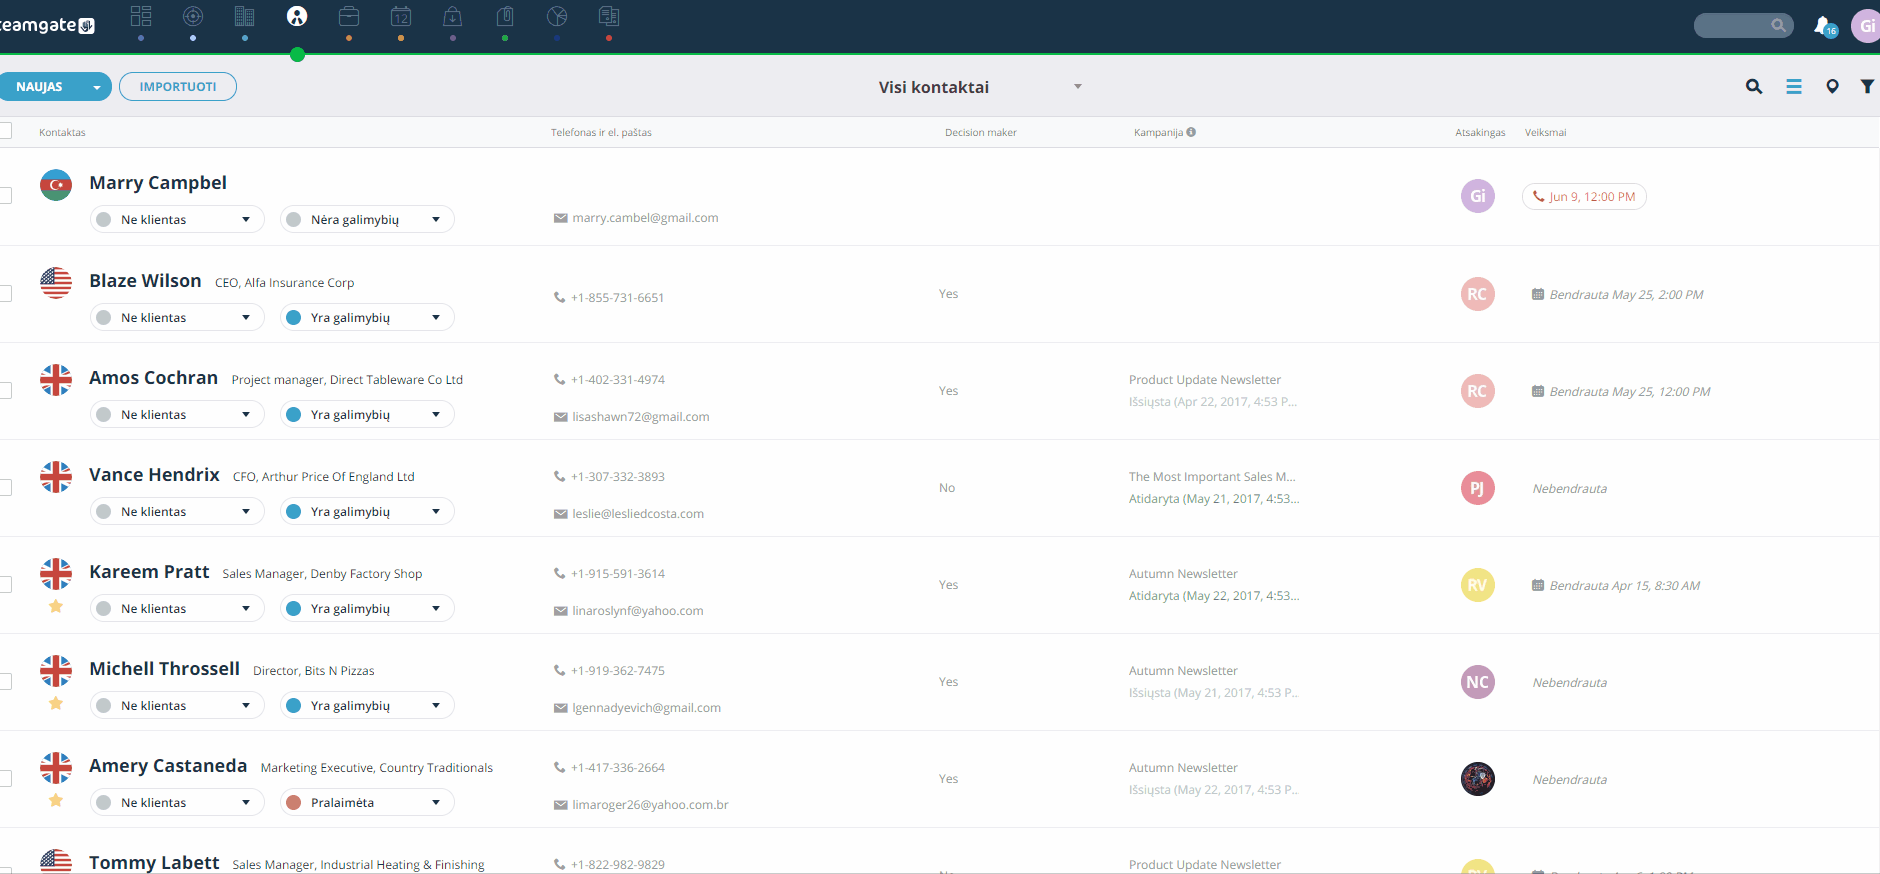
Task: Click the IMPORTUOTI button
Action: (x=178, y=87)
